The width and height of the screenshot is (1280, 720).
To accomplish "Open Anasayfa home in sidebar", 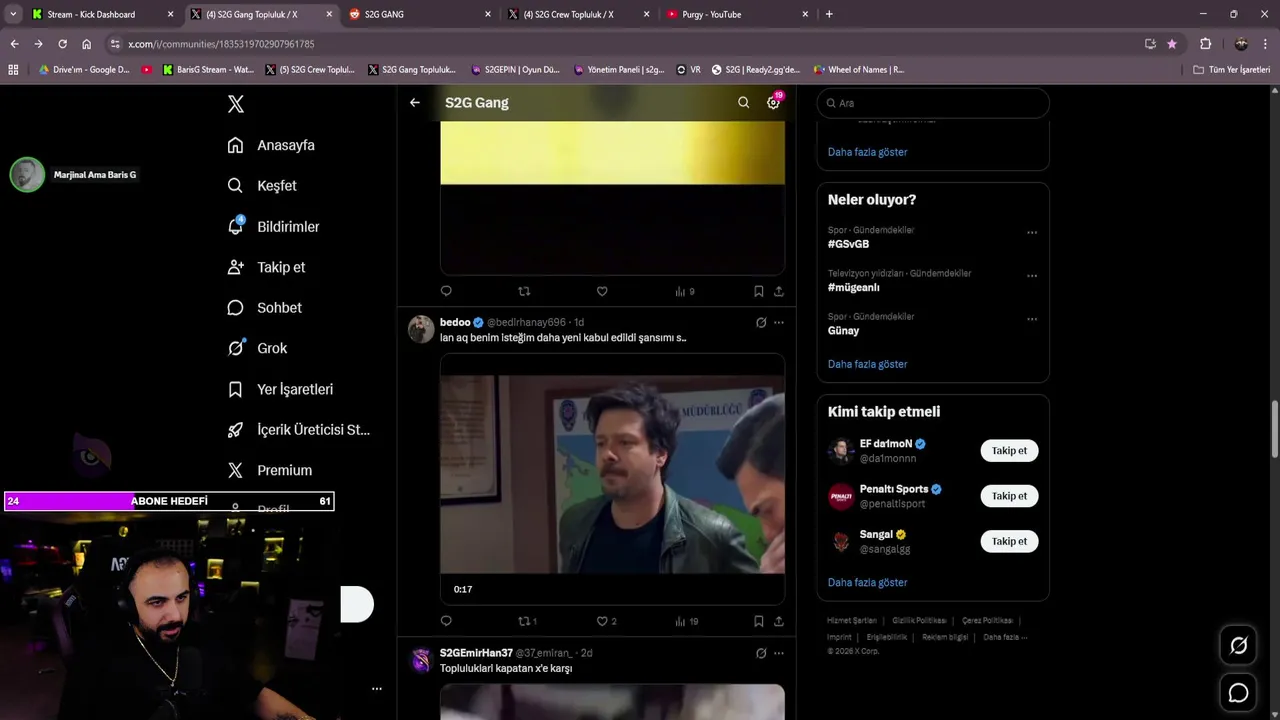I will 271,145.
